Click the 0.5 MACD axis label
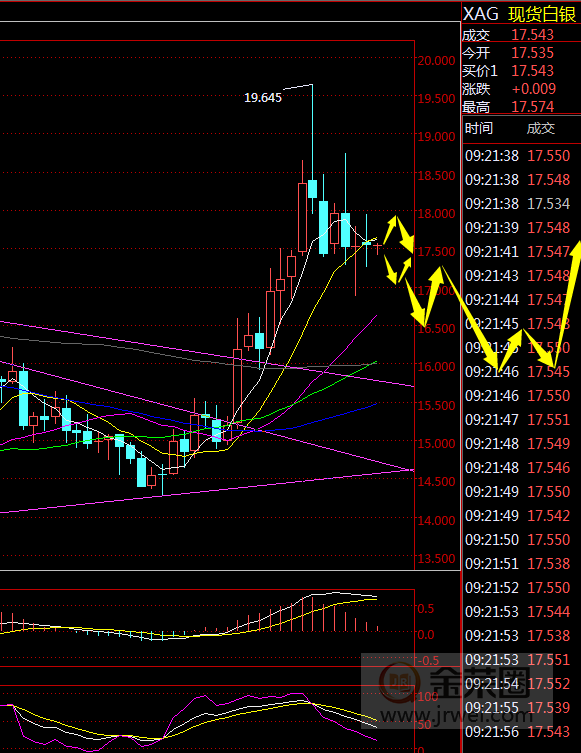Screen dimensions: 581x753 pos(425,608)
